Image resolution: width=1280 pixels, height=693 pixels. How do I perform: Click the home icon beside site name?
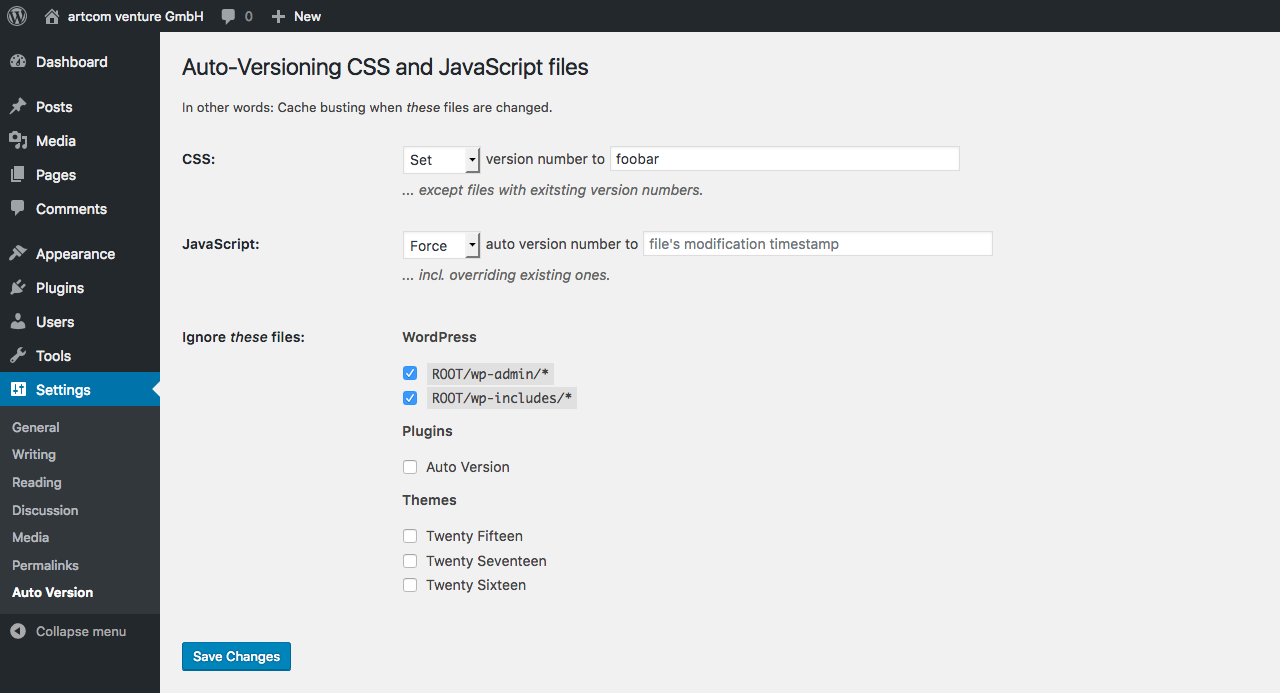click(52, 16)
